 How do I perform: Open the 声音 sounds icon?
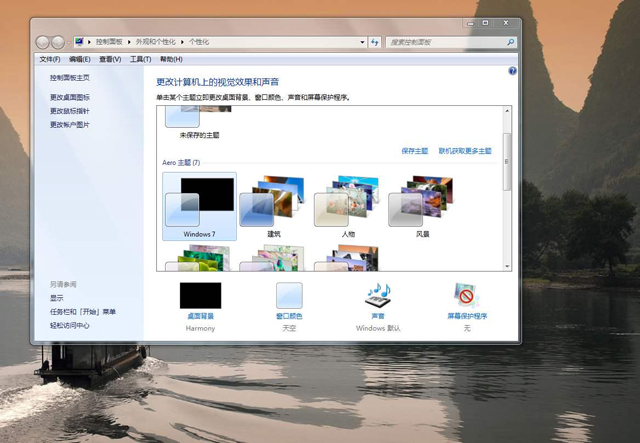pos(378,295)
